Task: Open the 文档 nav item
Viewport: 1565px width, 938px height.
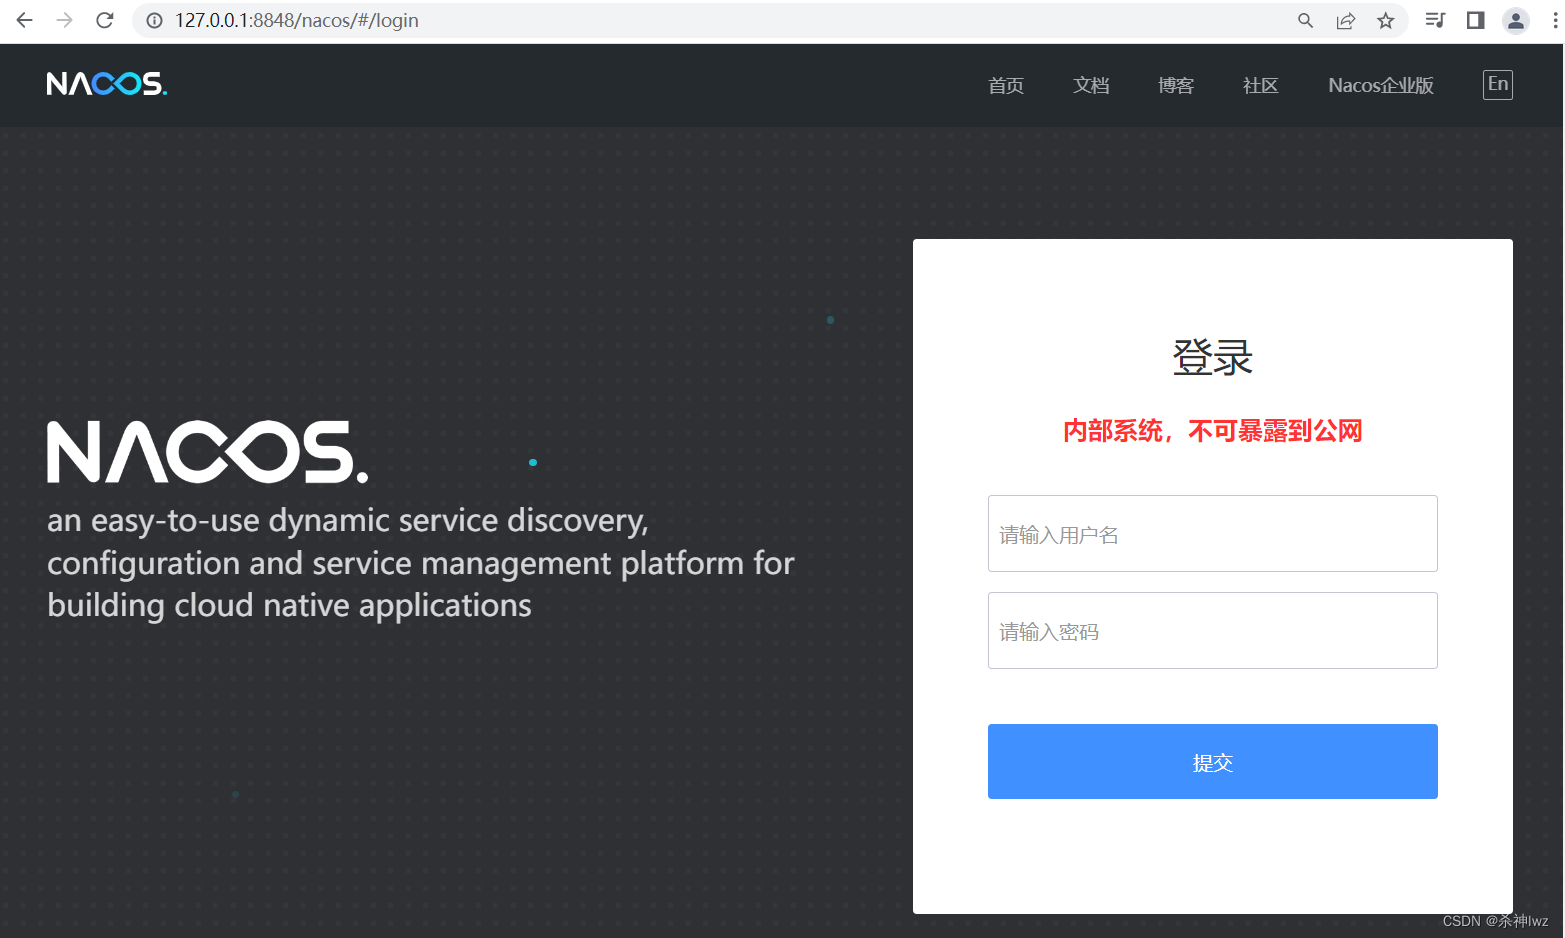Action: [1091, 85]
